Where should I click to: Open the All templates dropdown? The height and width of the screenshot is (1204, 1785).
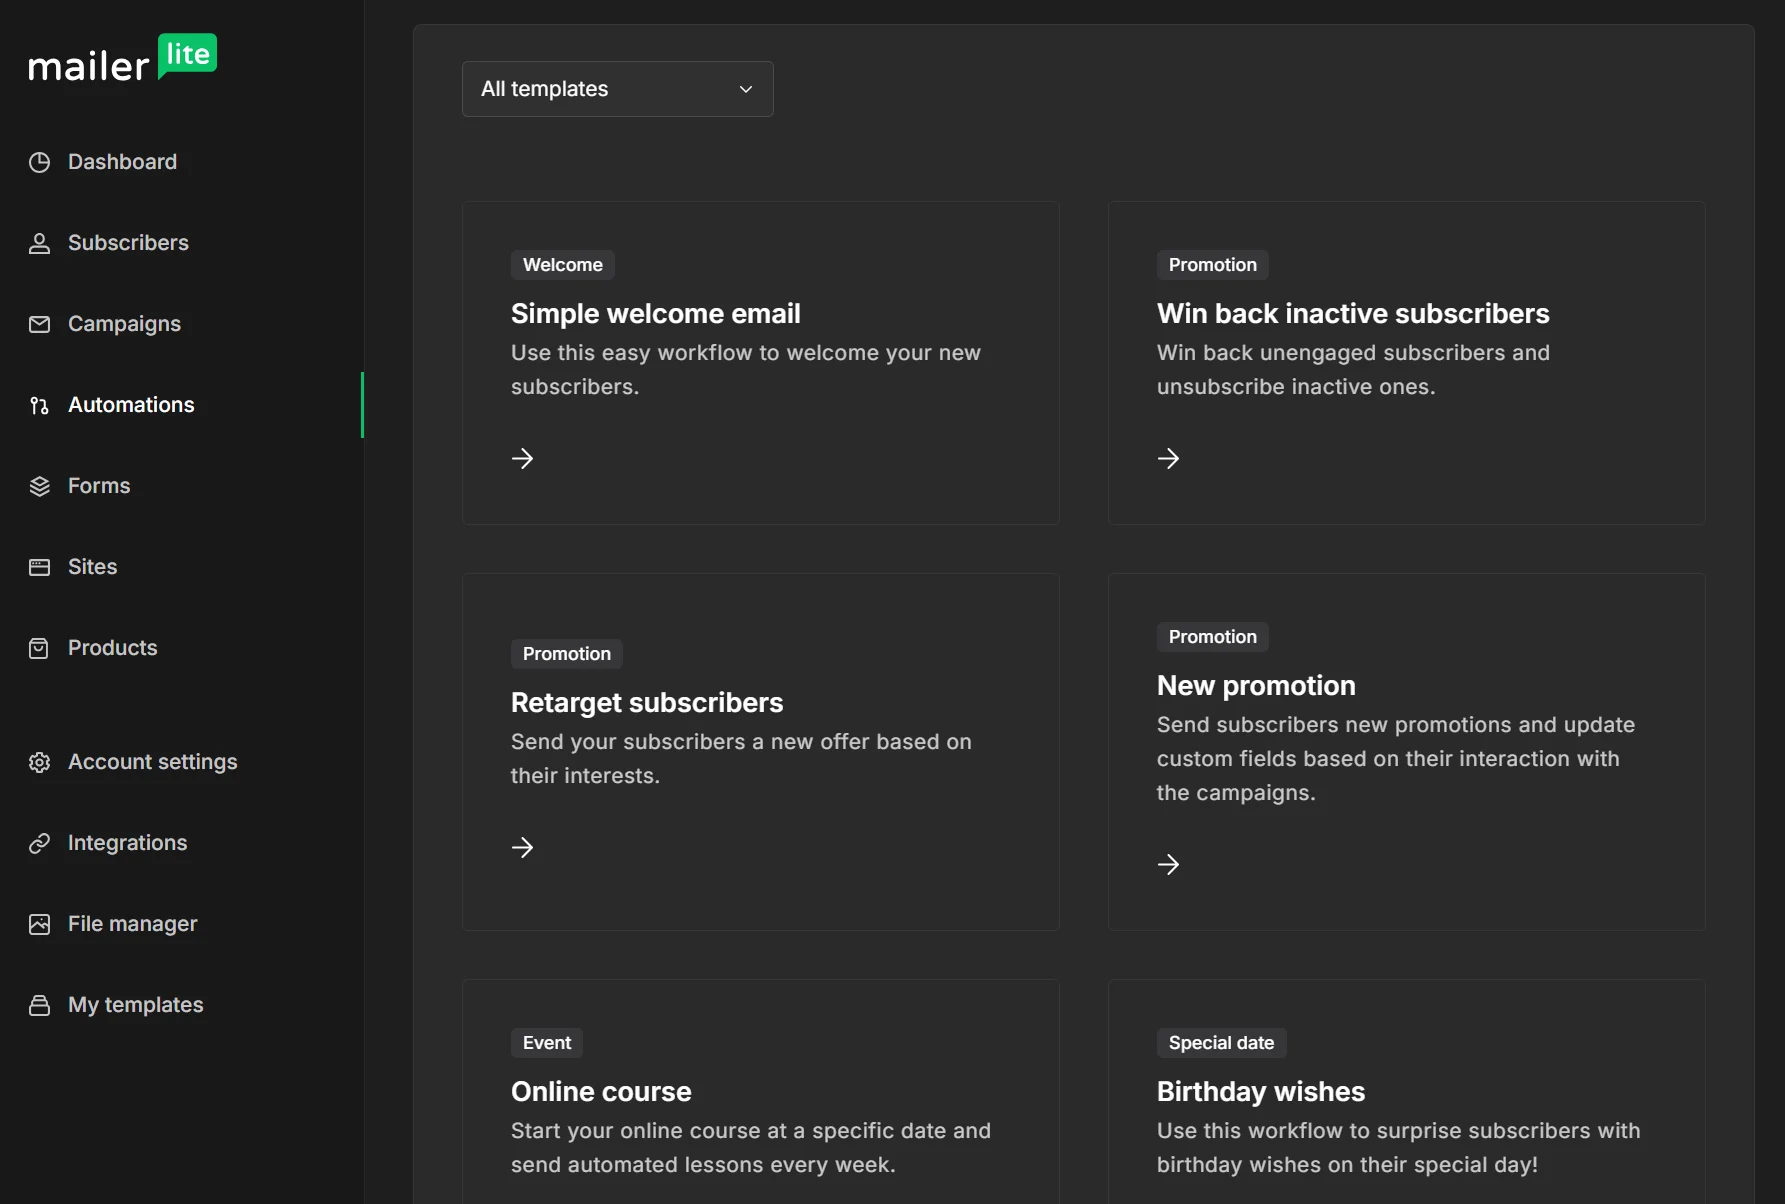click(617, 89)
